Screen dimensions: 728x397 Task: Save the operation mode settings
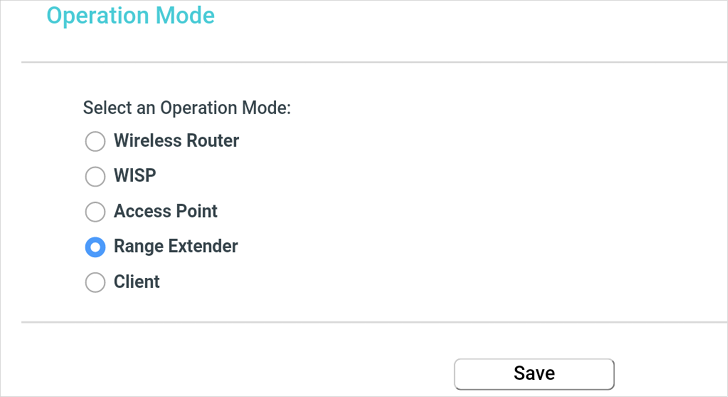coord(534,374)
